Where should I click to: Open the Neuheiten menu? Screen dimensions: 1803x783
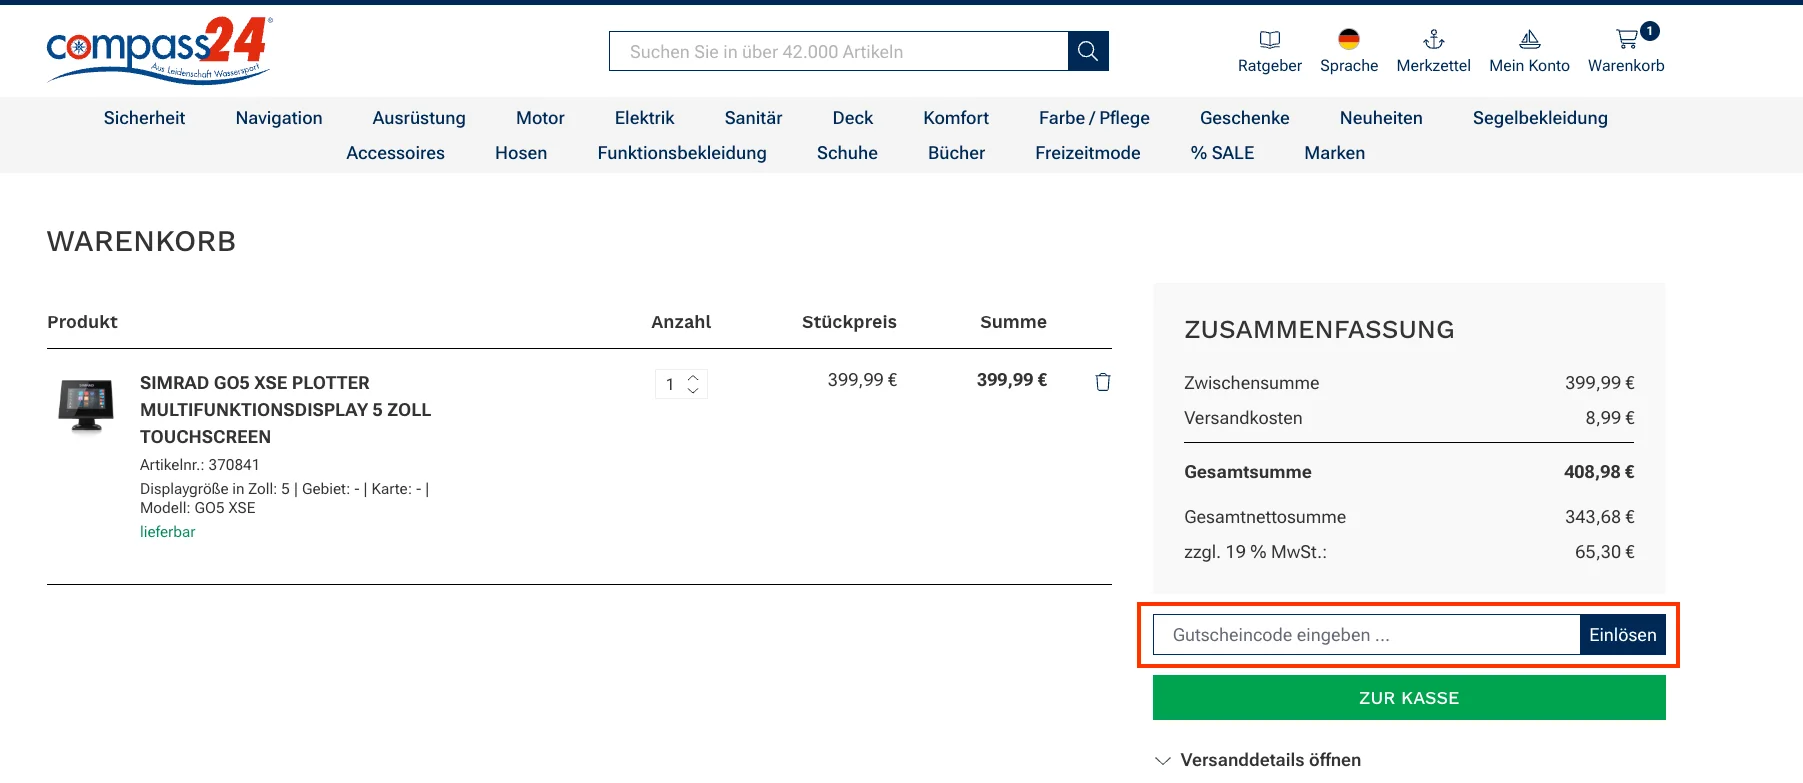click(x=1381, y=118)
